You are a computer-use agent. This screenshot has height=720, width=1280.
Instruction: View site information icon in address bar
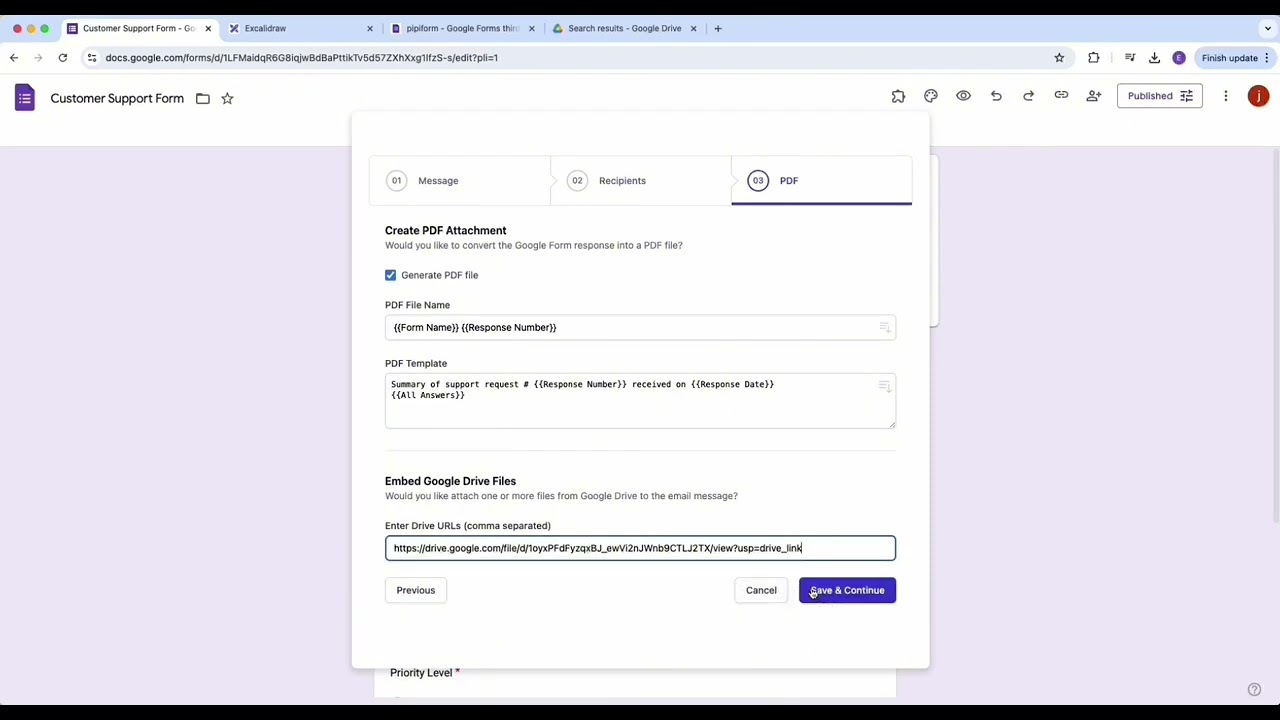pyautogui.click(x=92, y=58)
